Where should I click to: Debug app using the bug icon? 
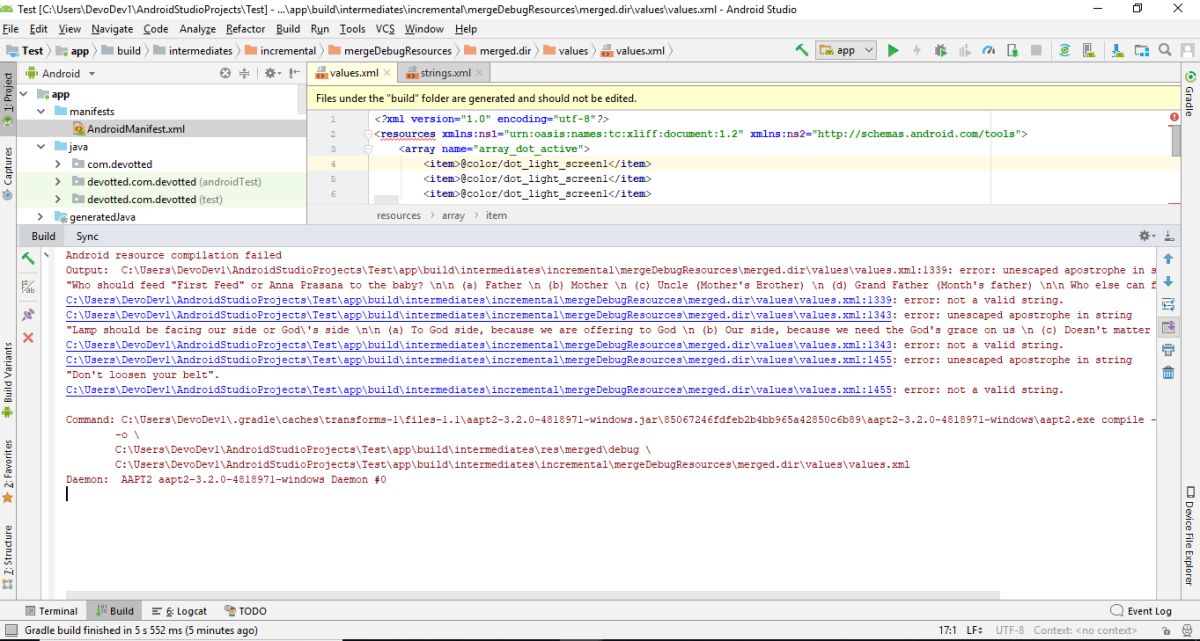click(x=941, y=50)
